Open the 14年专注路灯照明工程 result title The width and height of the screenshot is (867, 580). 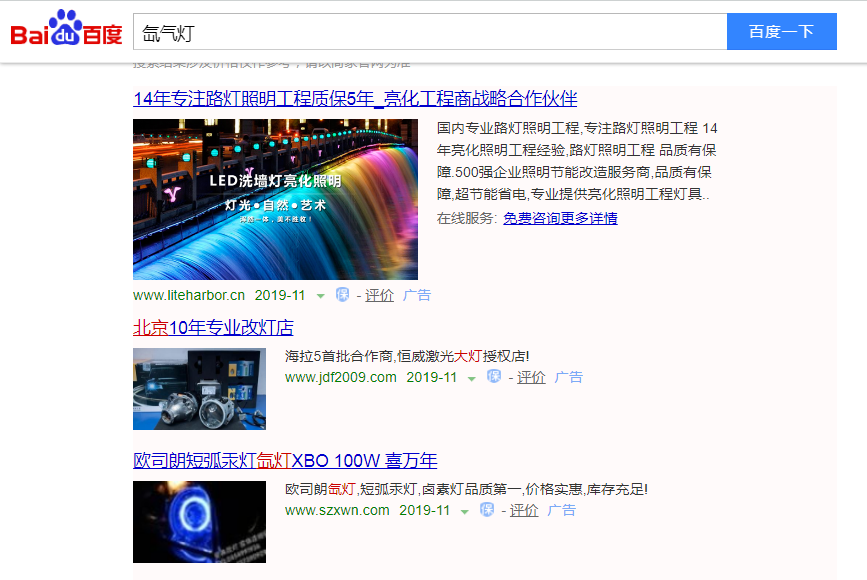(355, 99)
